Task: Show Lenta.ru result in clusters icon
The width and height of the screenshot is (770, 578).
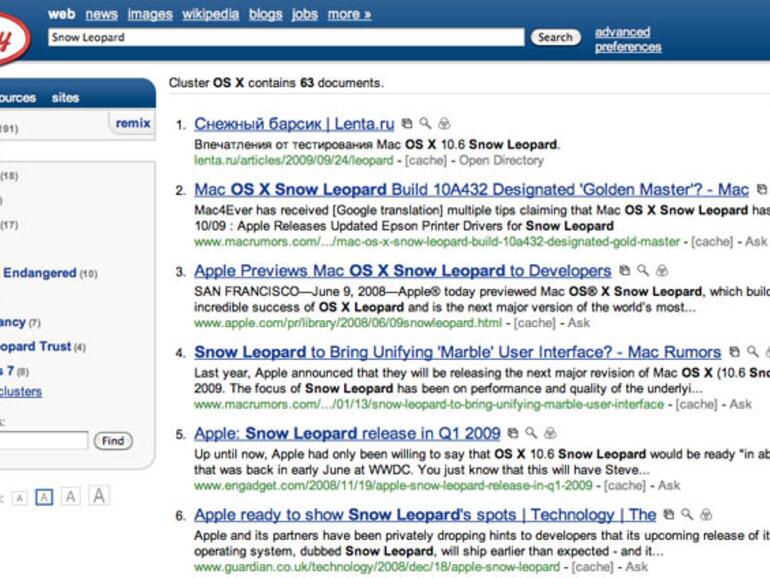Action: [444, 124]
